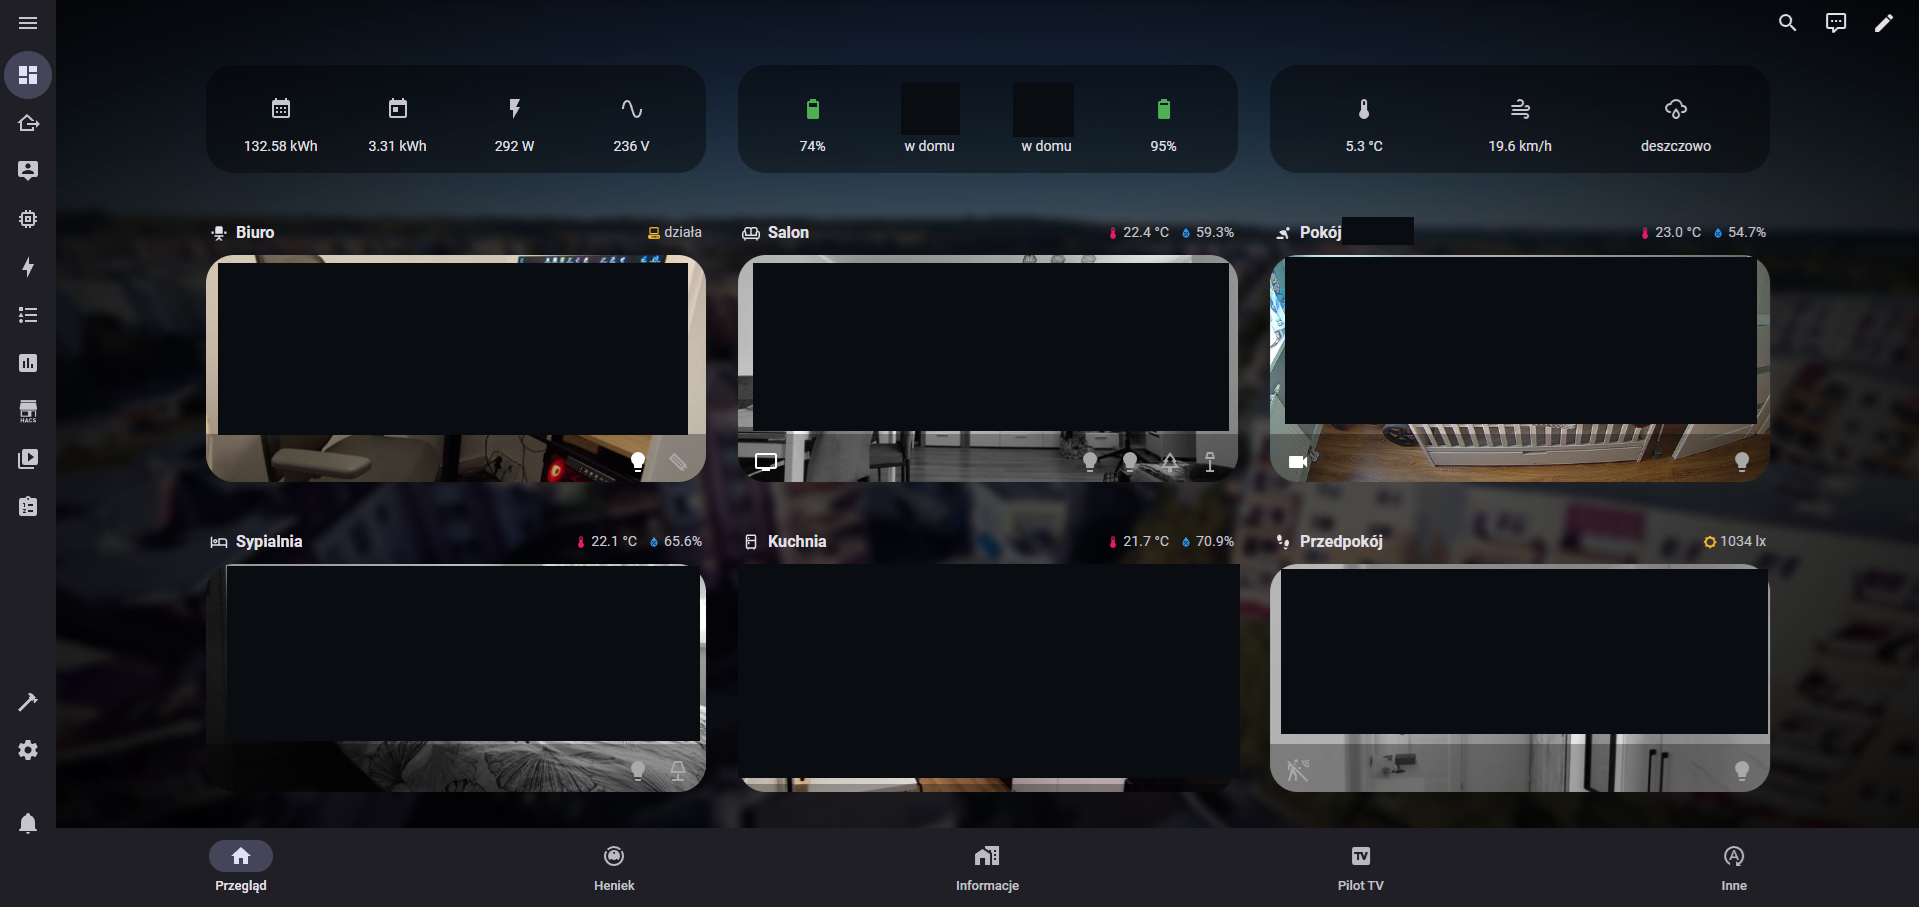Click the Pokój camera icon
The height and width of the screenshot is (907, 1919).
click(1298, 462)
